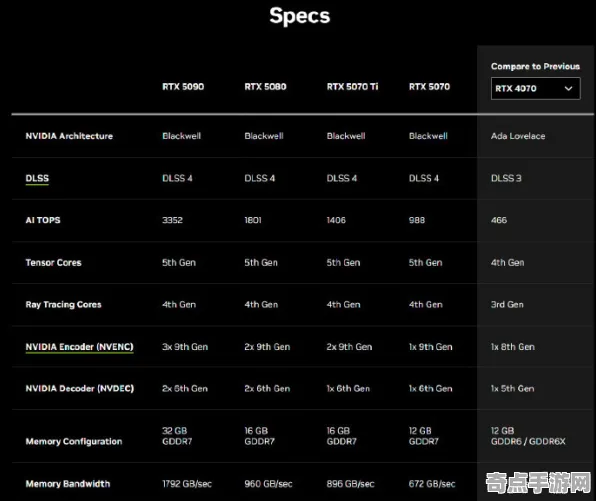Click the 466 AI TOPS value
Screen dimensions: 596x501
(499, 220)
